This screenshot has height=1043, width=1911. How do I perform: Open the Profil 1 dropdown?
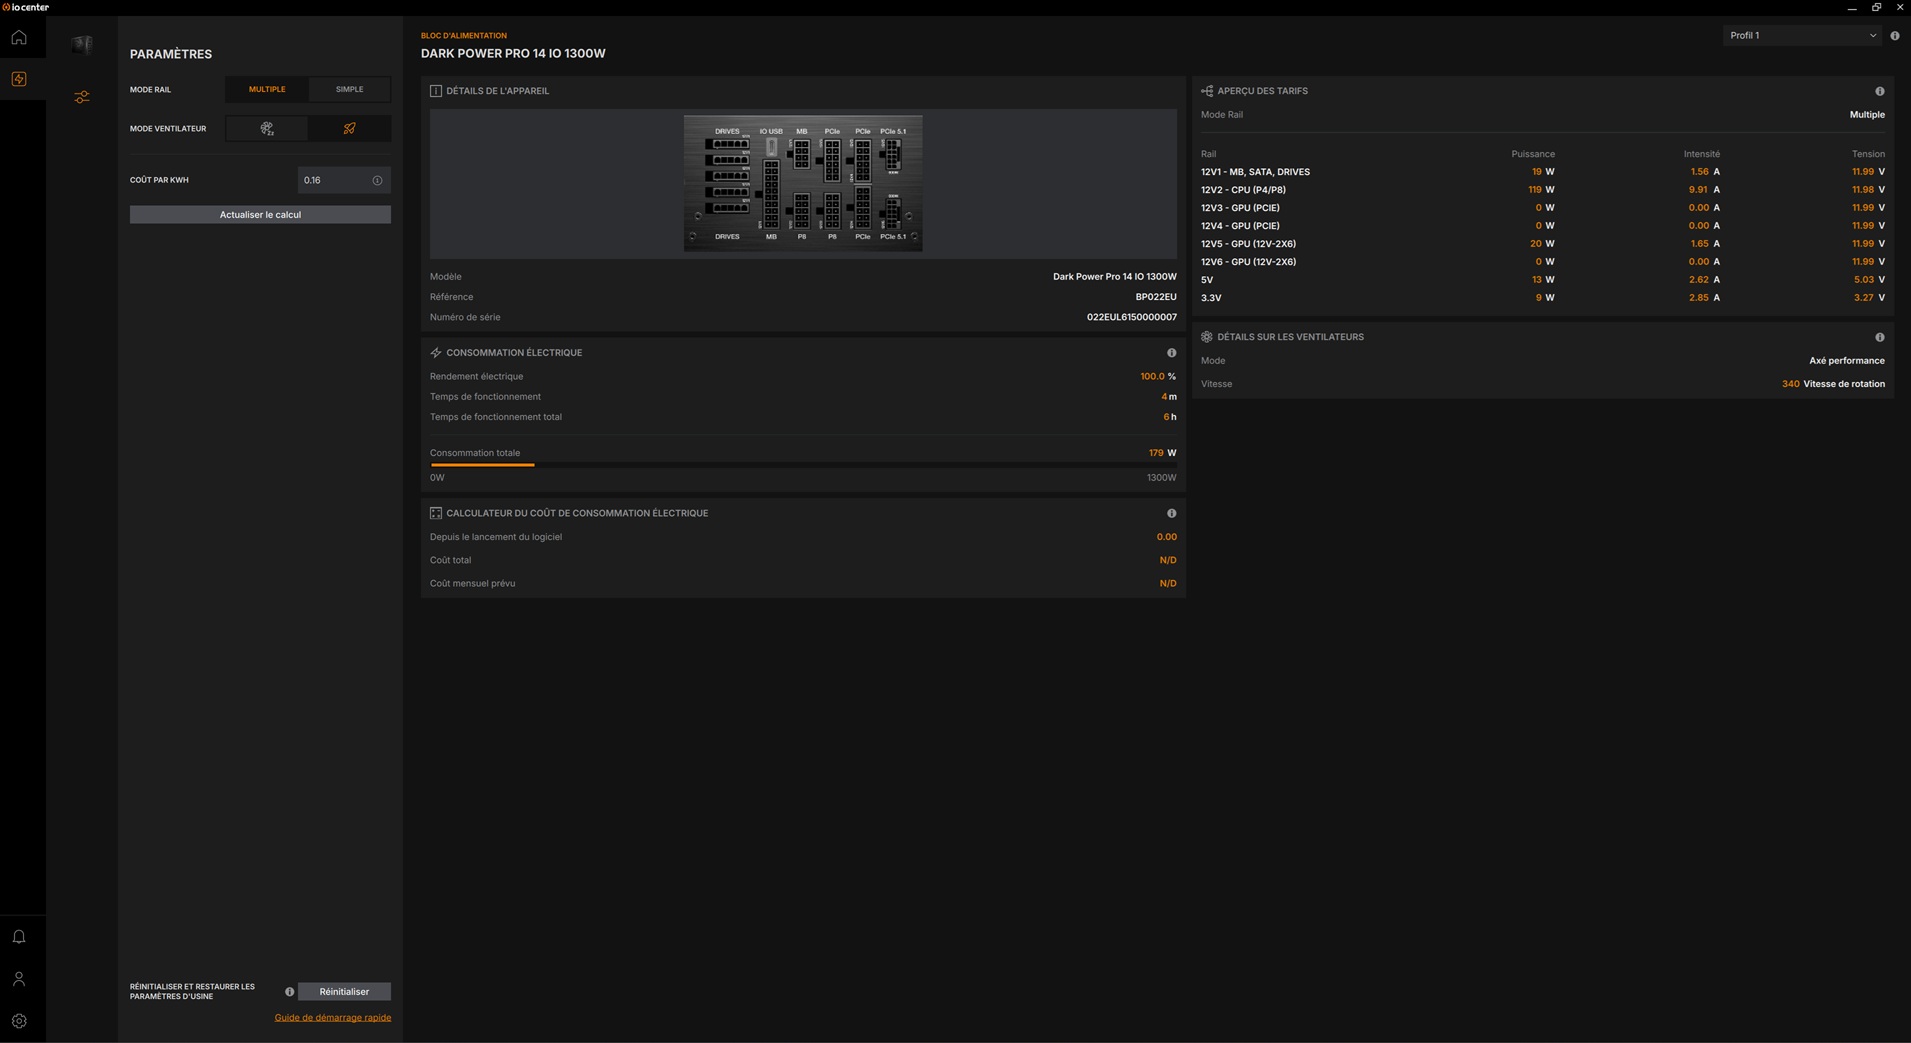pos(1803,36)
